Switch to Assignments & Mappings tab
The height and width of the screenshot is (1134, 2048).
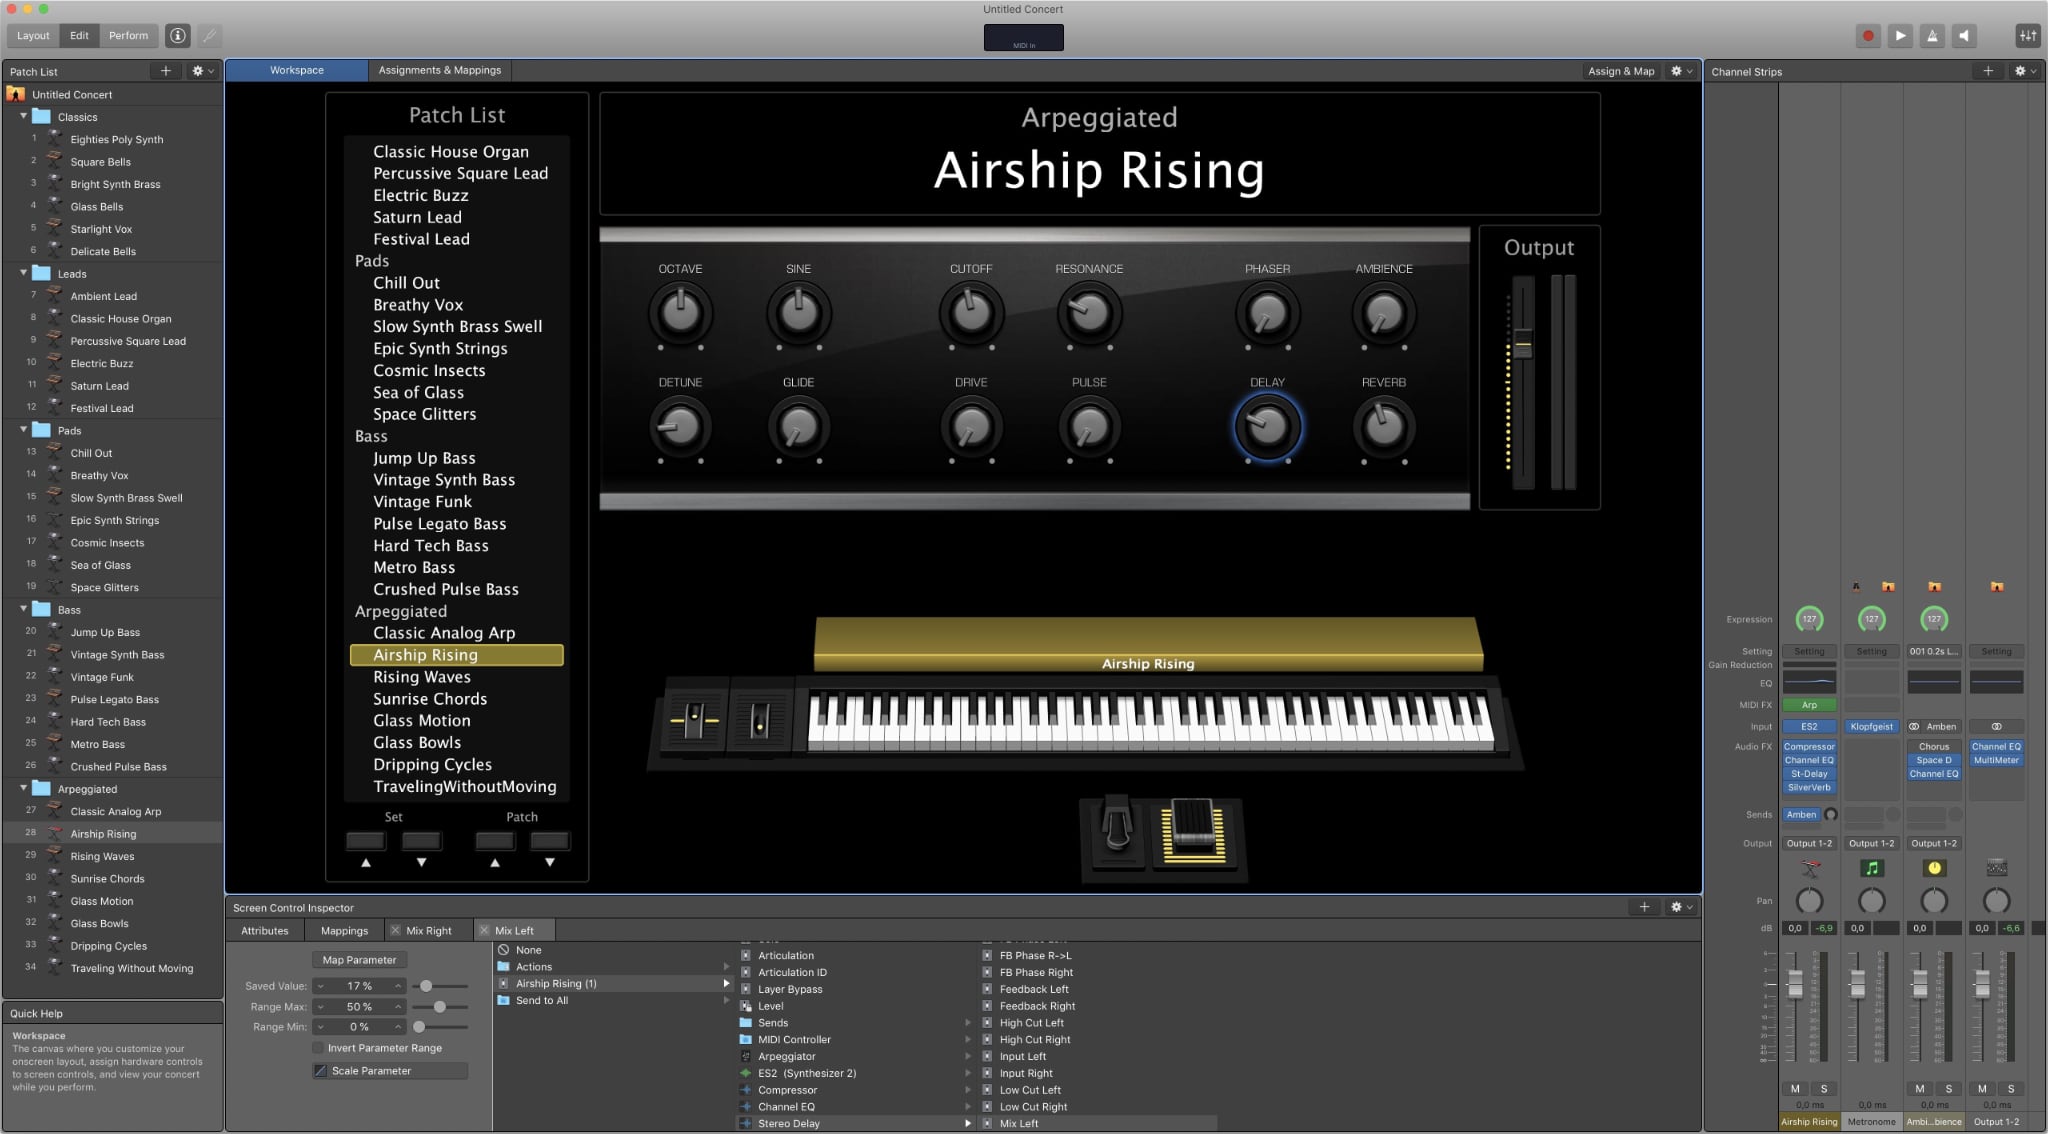(440, 70)
